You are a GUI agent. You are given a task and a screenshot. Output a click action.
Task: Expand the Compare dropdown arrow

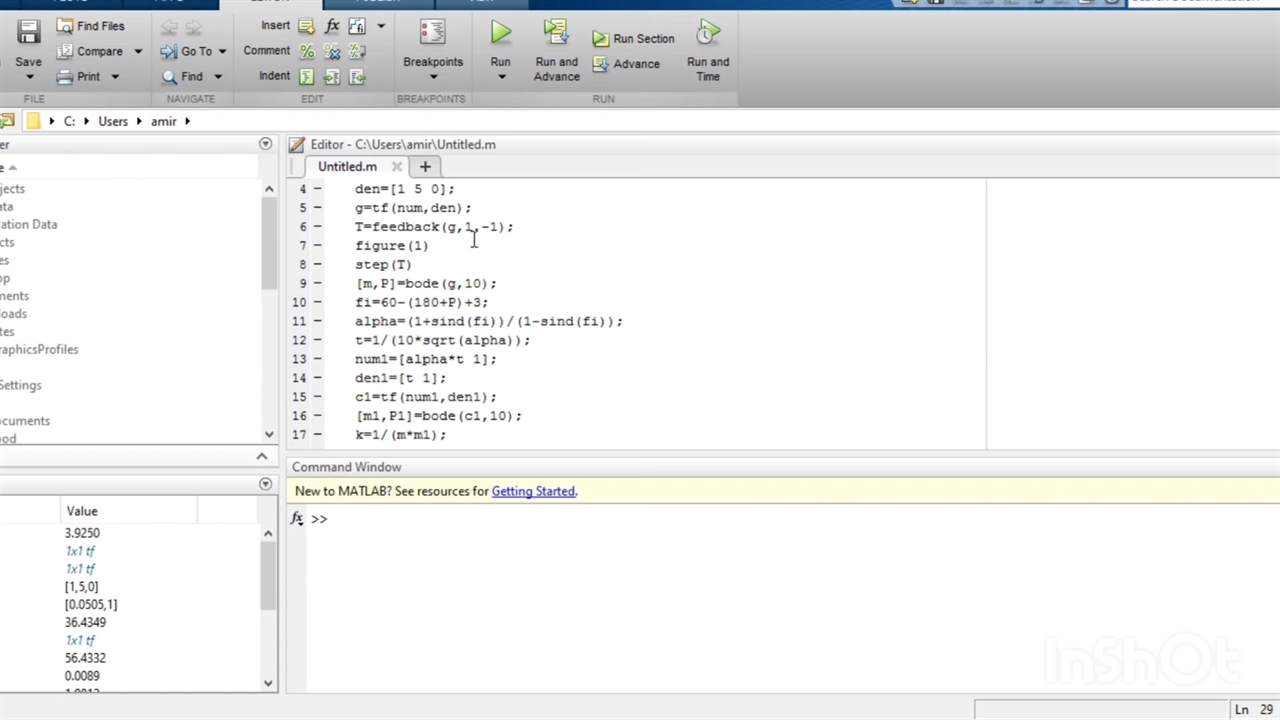pos(138,52)
